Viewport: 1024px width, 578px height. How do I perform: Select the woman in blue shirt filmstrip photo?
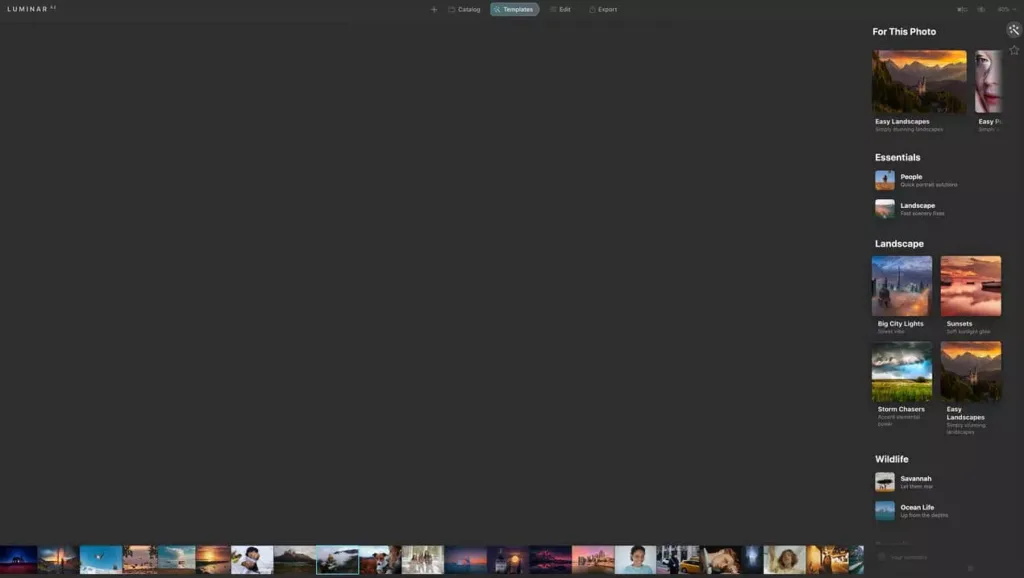pyautogui.click(x=635, y=560)
